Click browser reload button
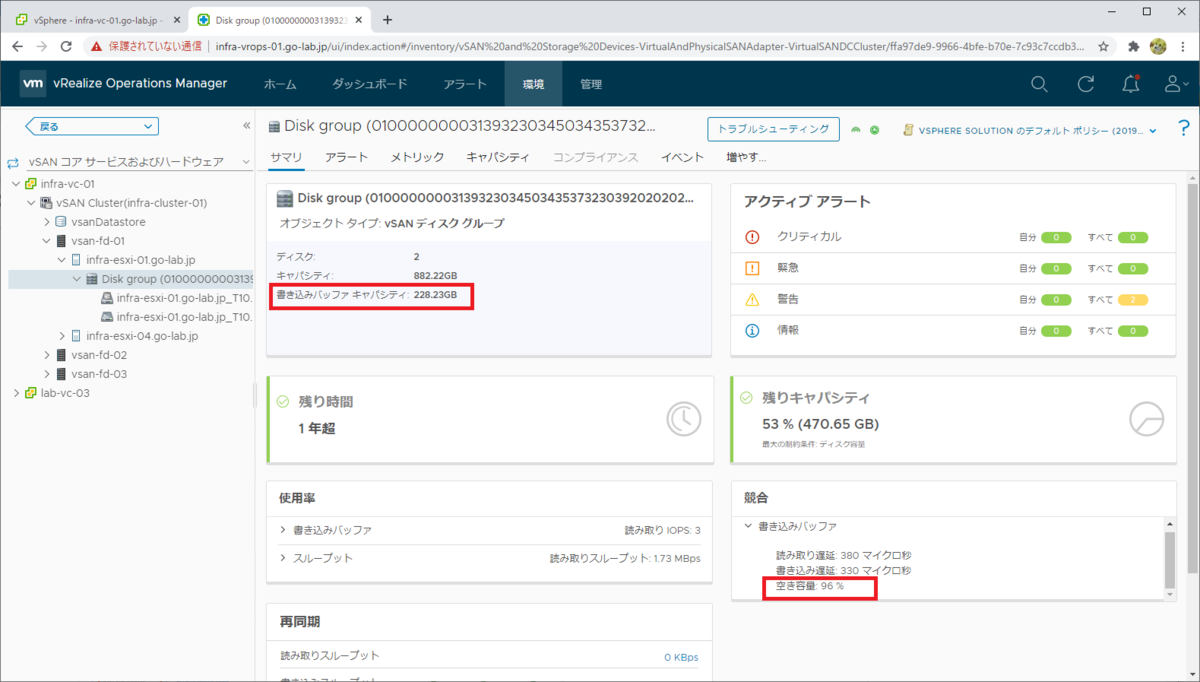Screen dimensions: 1200x682 tap(67, 46)
